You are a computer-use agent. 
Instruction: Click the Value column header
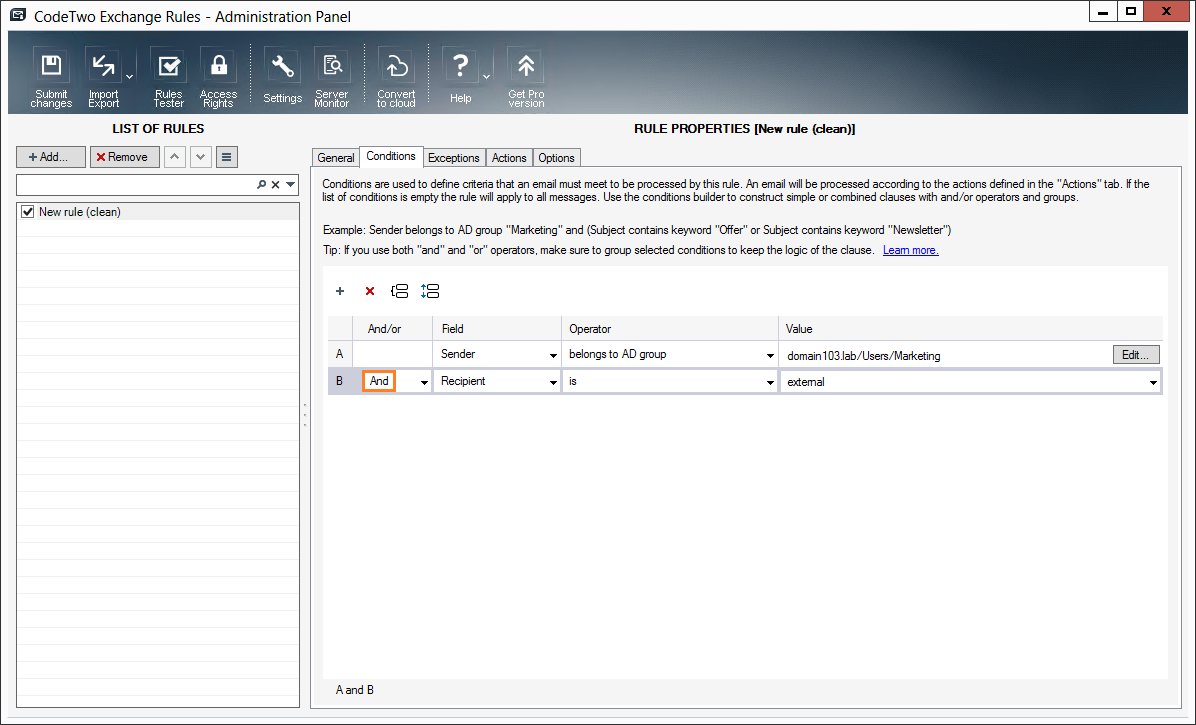click(x=970, y=329)
